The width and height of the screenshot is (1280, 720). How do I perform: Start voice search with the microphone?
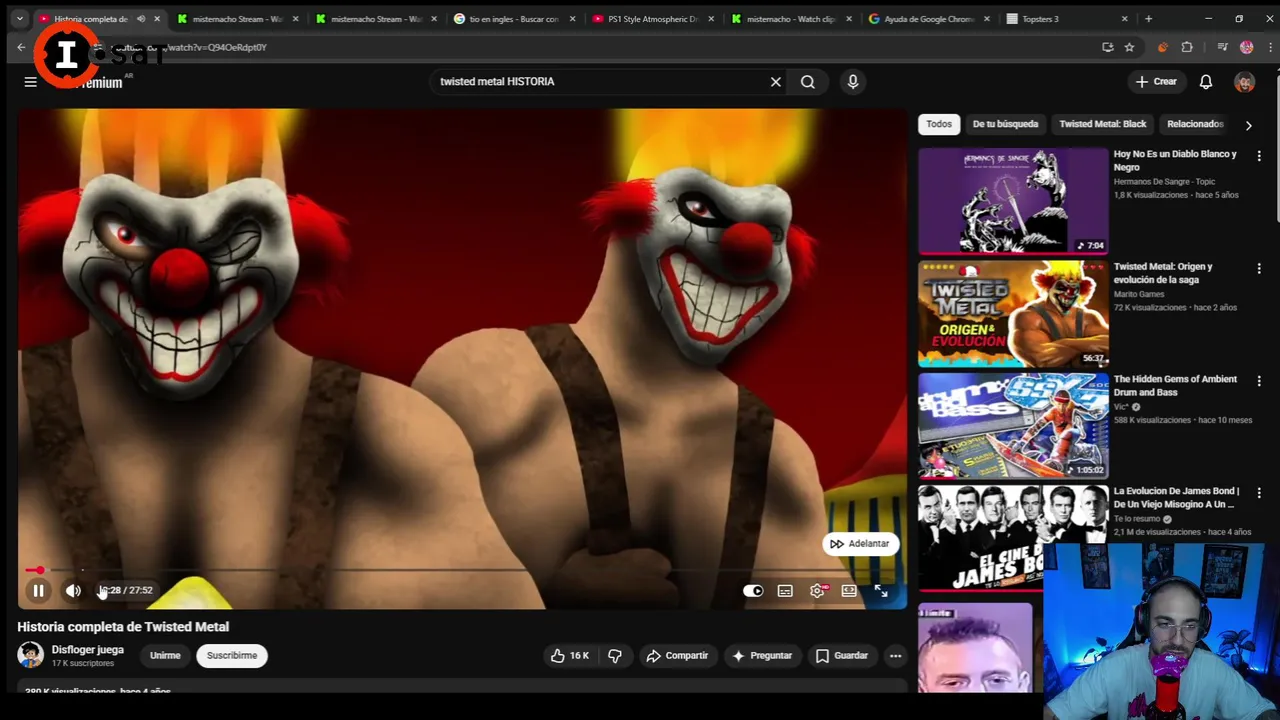(x=853, y=82)
